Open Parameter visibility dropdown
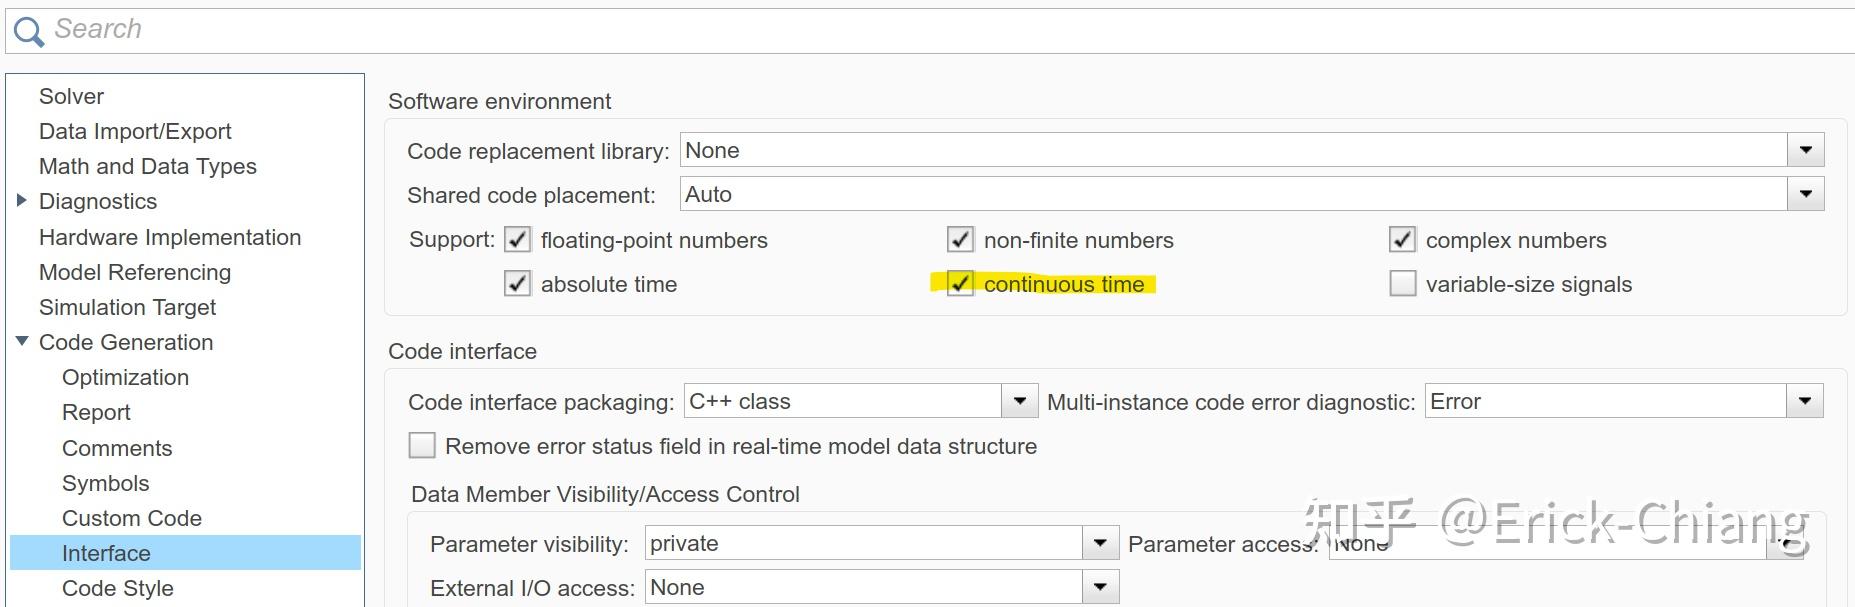The width and height of the screenshot is (1855, 607). pyautogui.click(x=1100, y=544)
